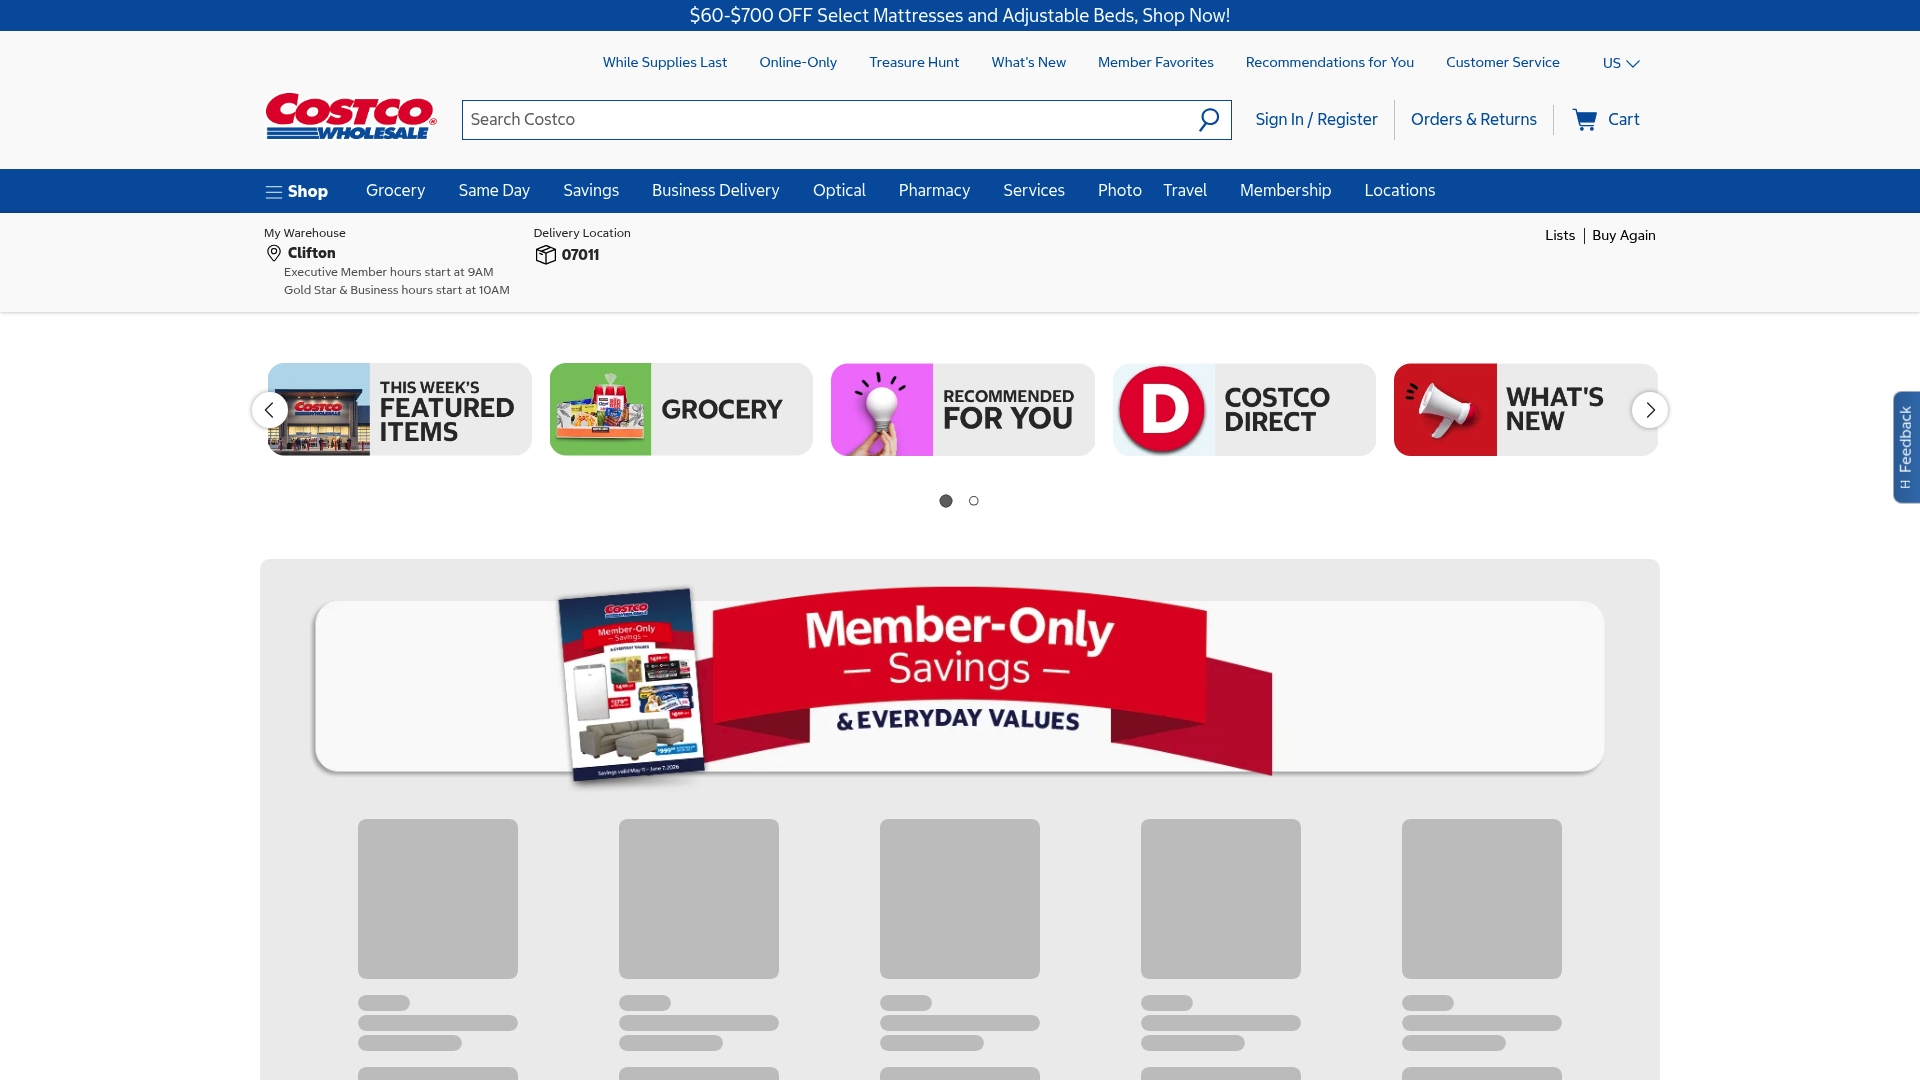Open Customer Service link
This screenshot has width=1920, height=1080.
pyautogui.click(x=1503, y=62)
